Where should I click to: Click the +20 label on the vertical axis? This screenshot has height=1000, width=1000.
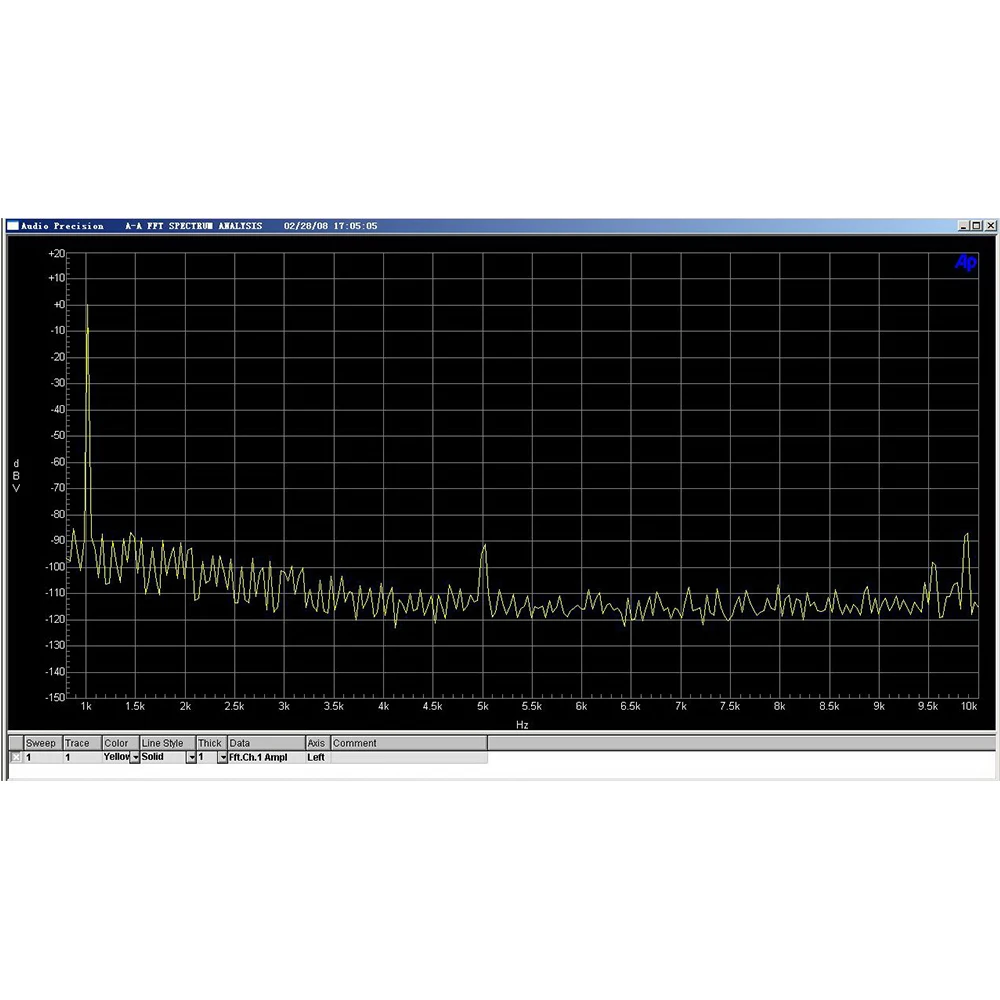[x=57, y=253]
